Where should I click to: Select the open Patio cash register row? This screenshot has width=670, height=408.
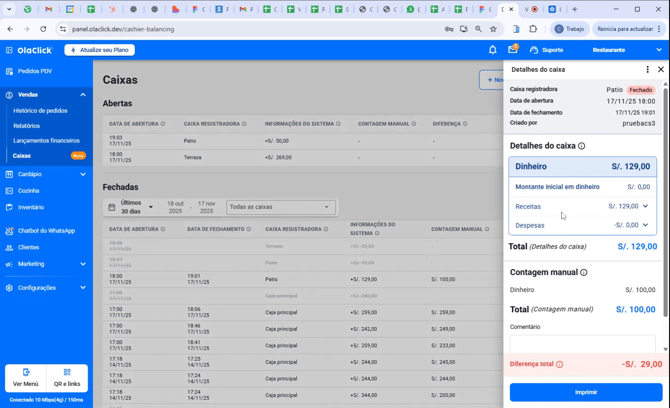[303, 141]
